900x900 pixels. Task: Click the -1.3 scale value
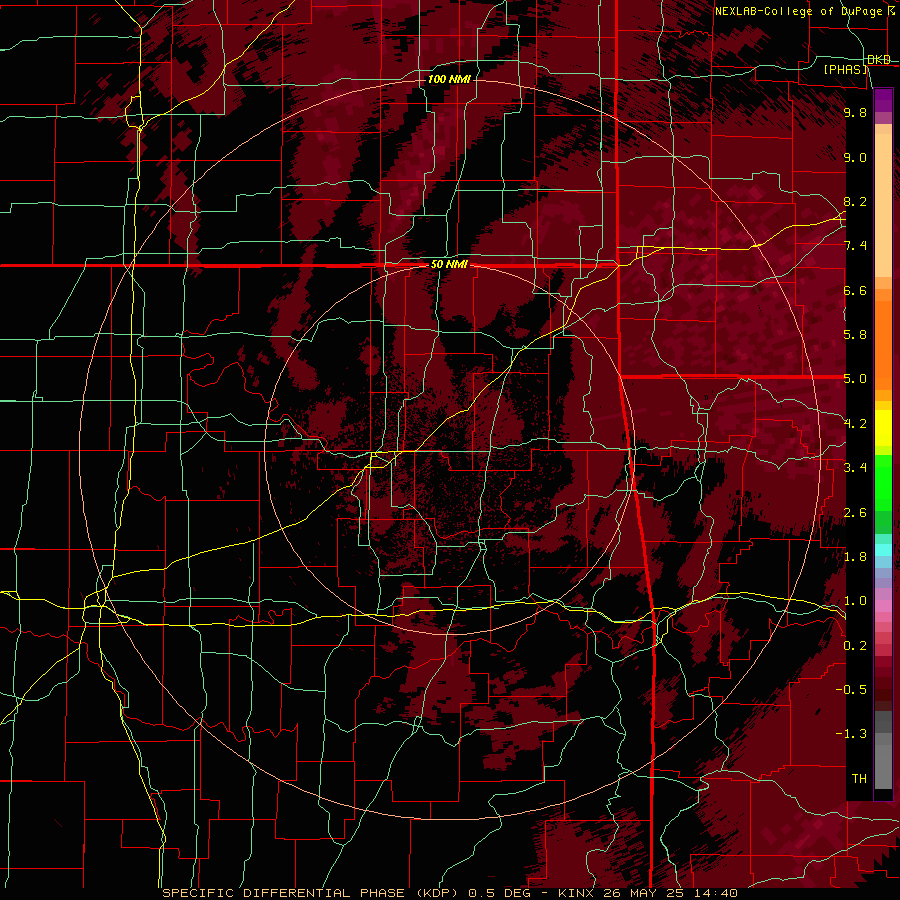851,734
